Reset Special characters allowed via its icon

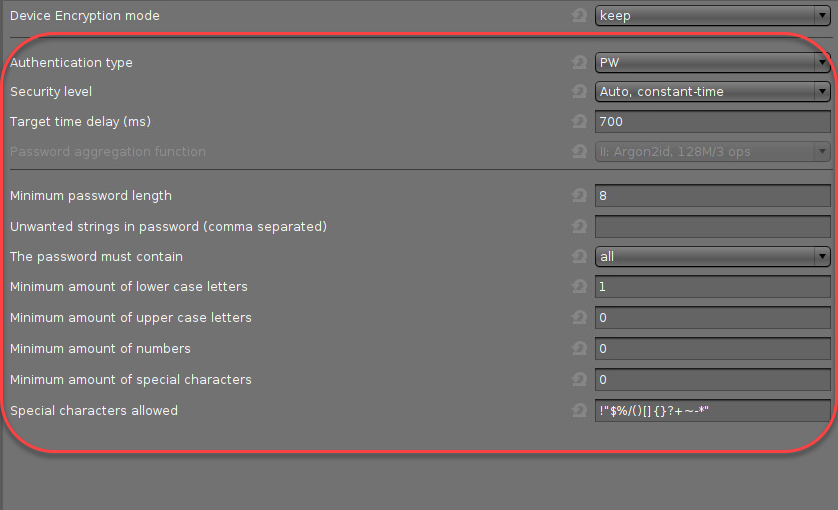click(579, 411)
